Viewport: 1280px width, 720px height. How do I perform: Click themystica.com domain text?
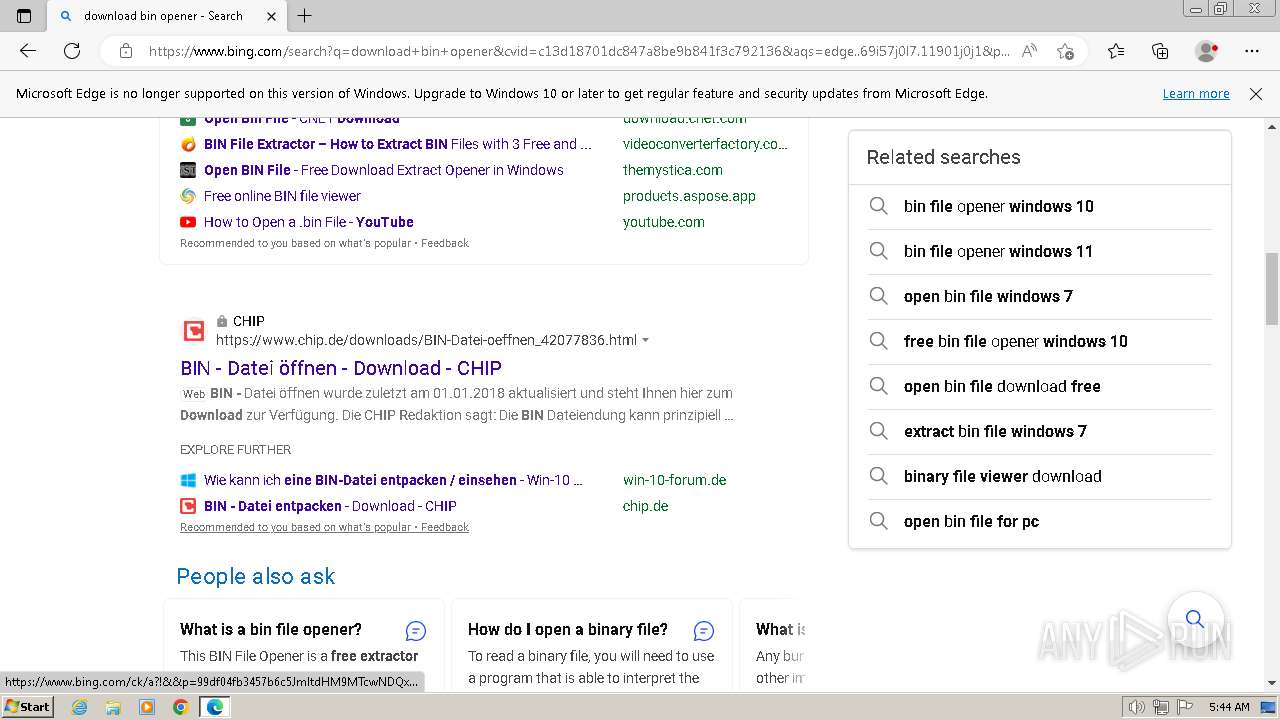pos(673,170)
